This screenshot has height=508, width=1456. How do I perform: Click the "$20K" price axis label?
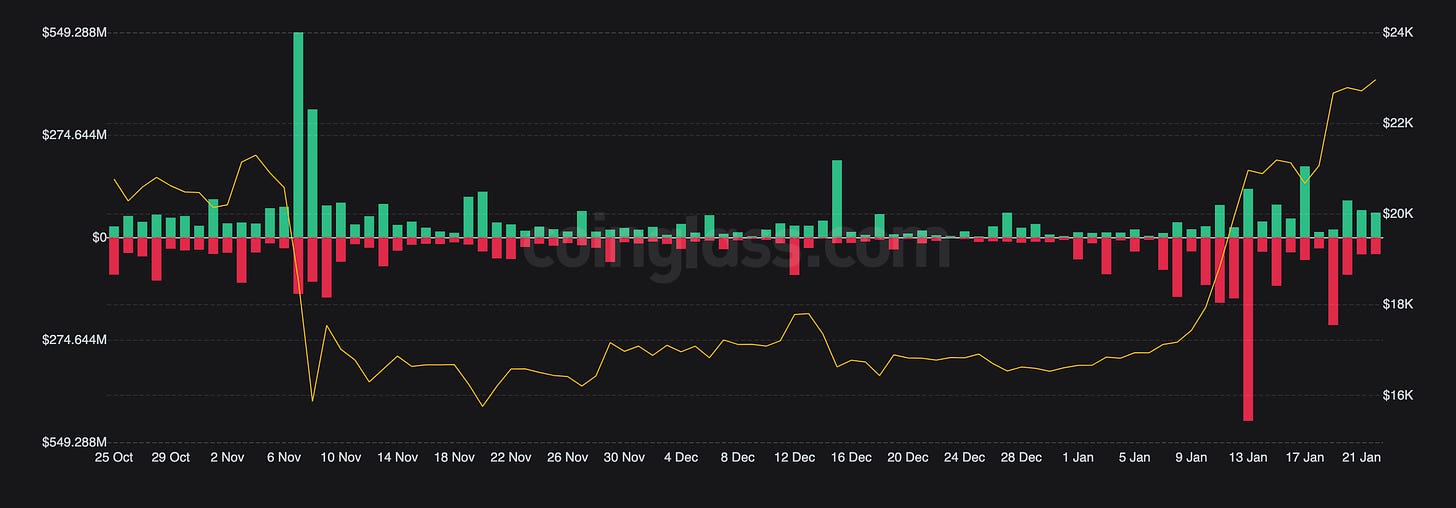pos(1398,214)
